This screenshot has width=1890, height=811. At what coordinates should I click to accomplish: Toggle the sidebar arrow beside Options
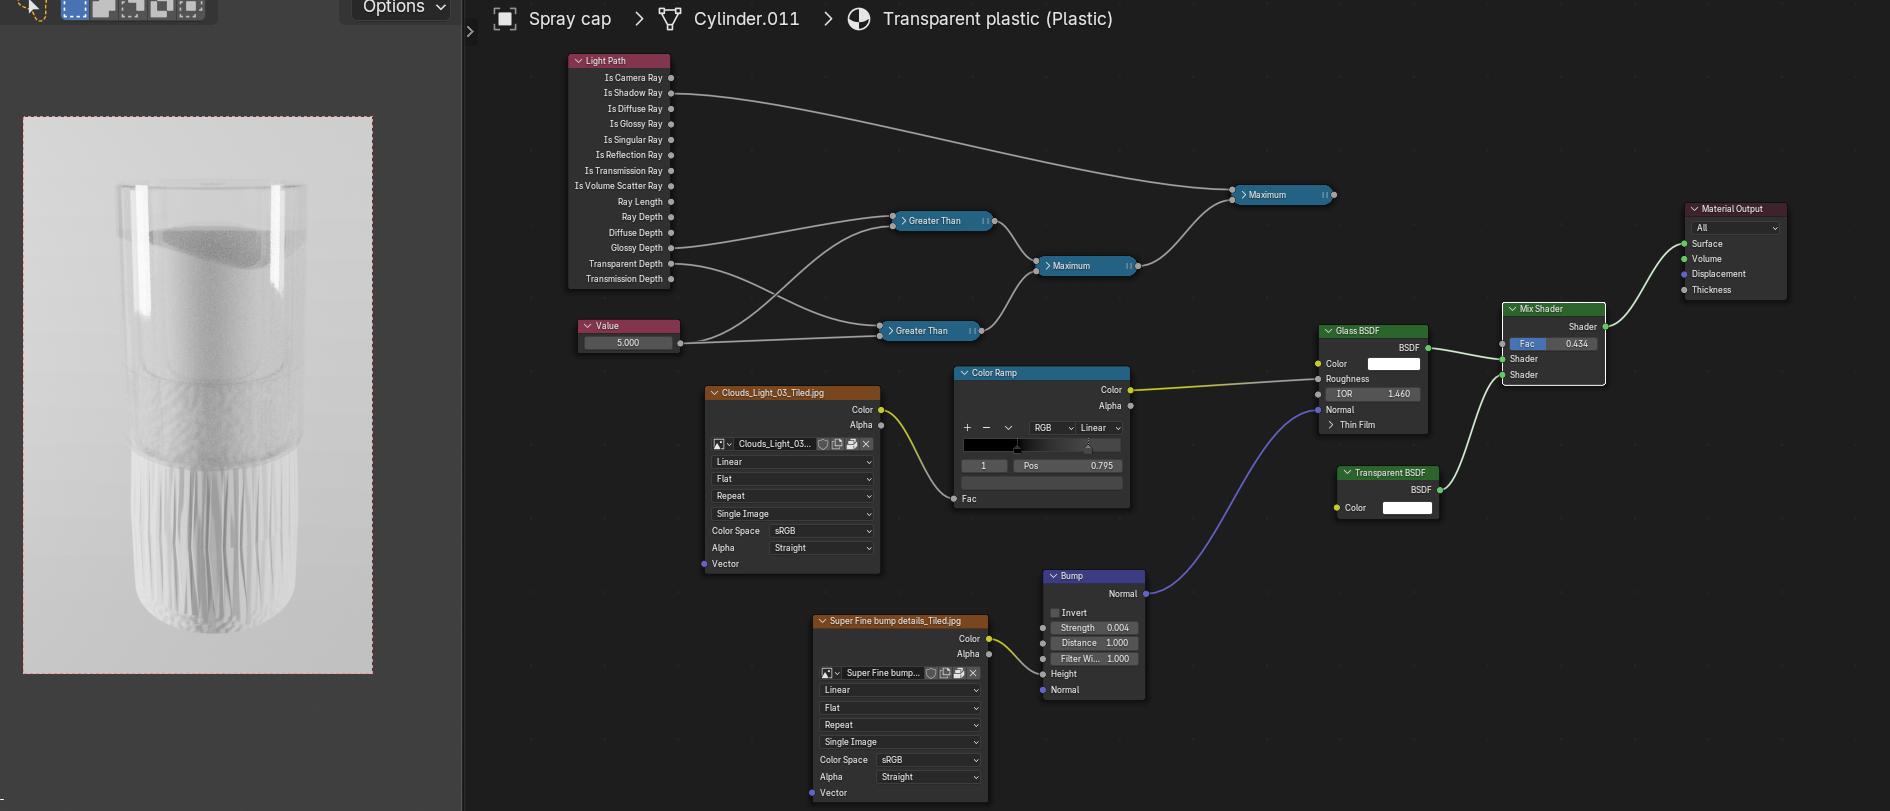pos(470,31)
